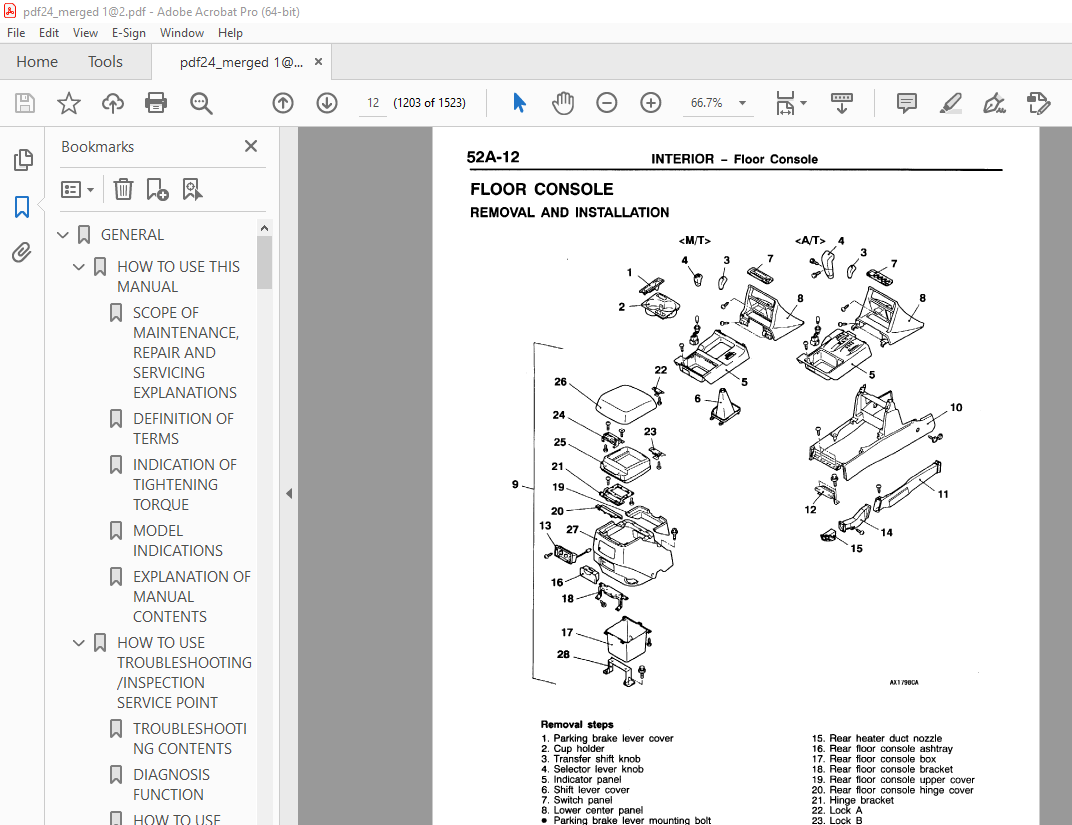Open the Help menu

(x=230, y=33)
